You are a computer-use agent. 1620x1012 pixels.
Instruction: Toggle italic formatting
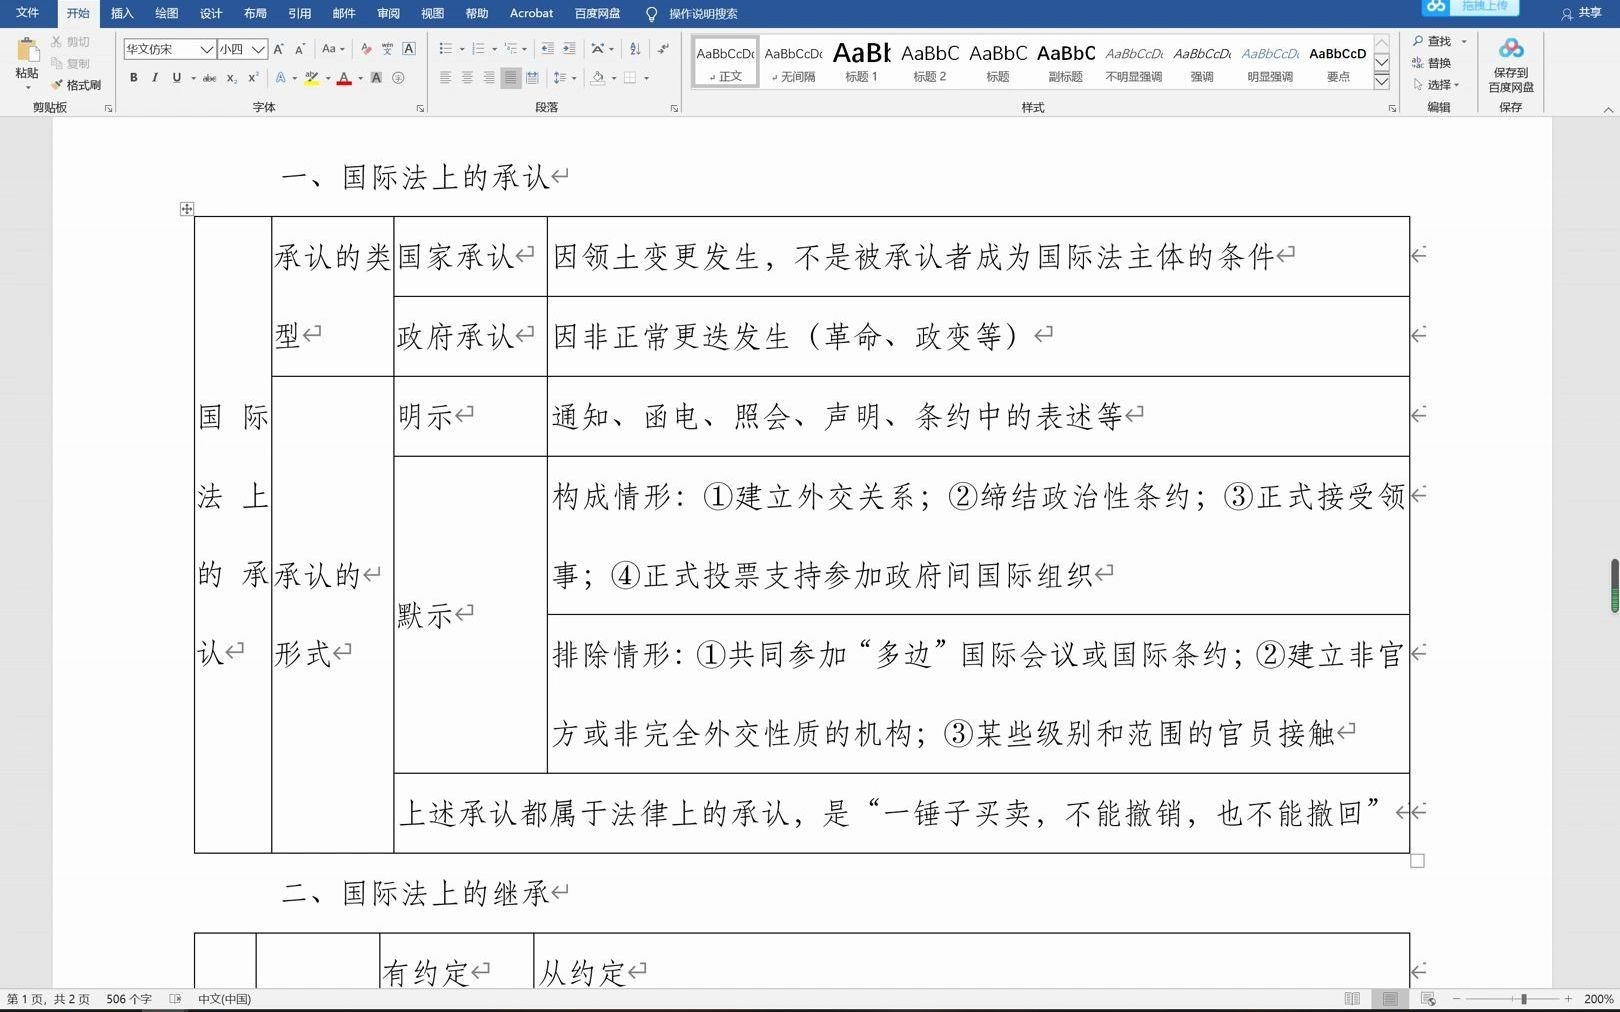click(x=155, y=78)
